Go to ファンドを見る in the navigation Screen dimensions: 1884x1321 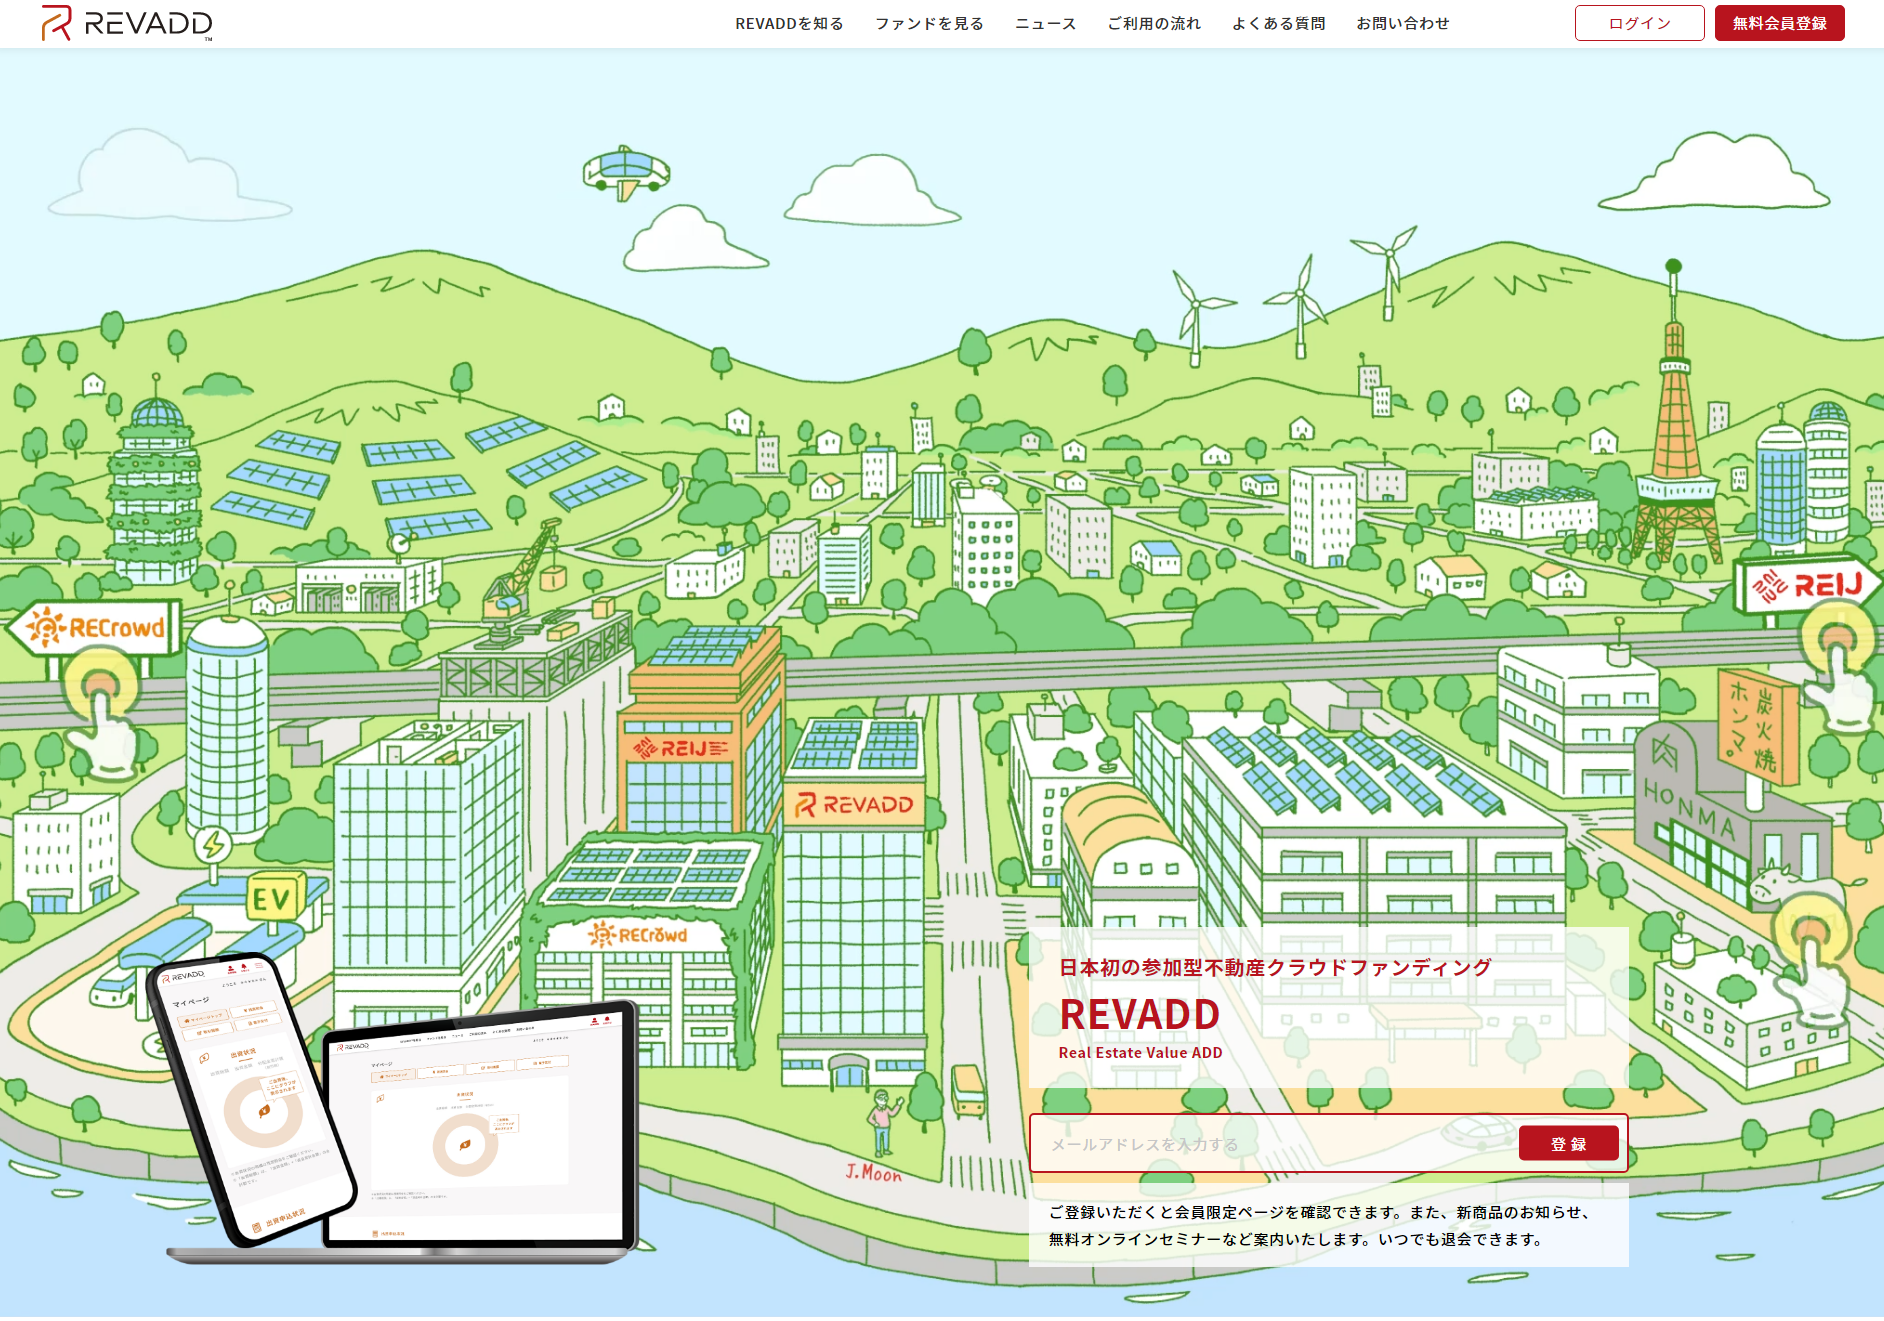pos(929,24)
